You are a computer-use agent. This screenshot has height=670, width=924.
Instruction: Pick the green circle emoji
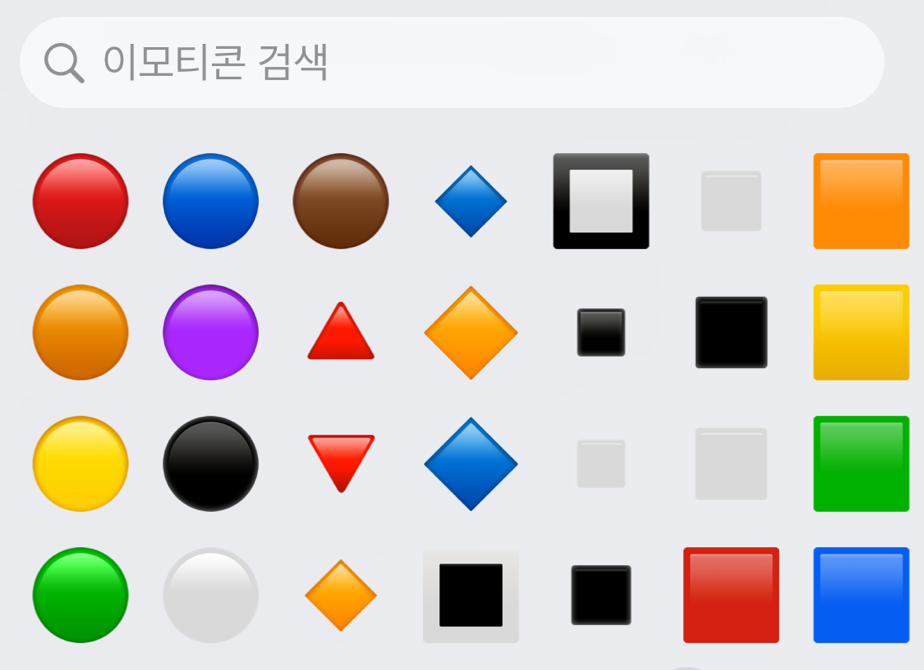[81, 595]
